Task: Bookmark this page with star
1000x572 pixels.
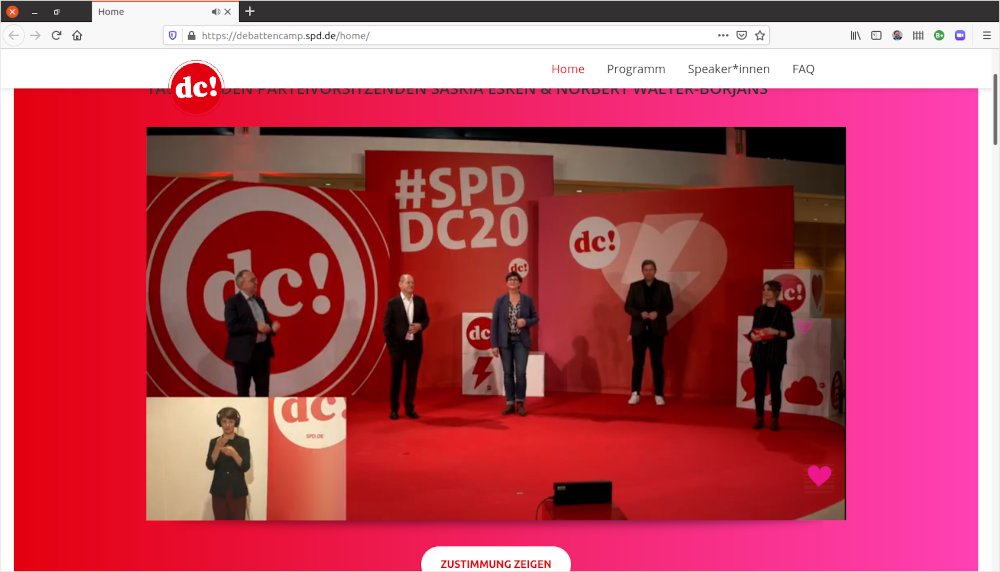Action: point(760,36)
